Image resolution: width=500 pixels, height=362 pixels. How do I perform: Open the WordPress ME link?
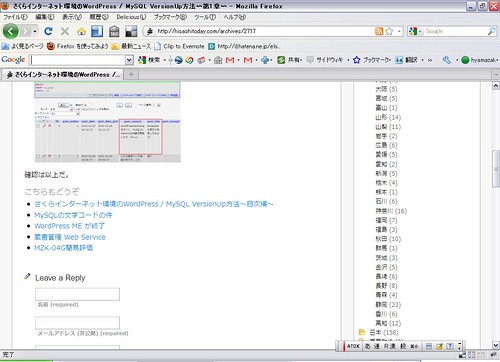70,226
